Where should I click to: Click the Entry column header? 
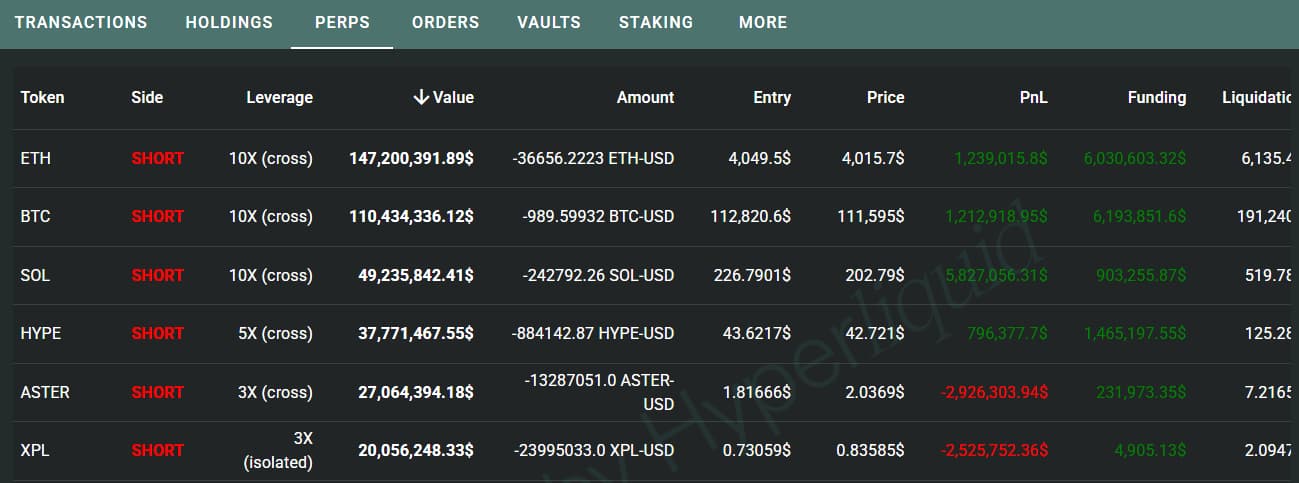[x=771, y=97]
